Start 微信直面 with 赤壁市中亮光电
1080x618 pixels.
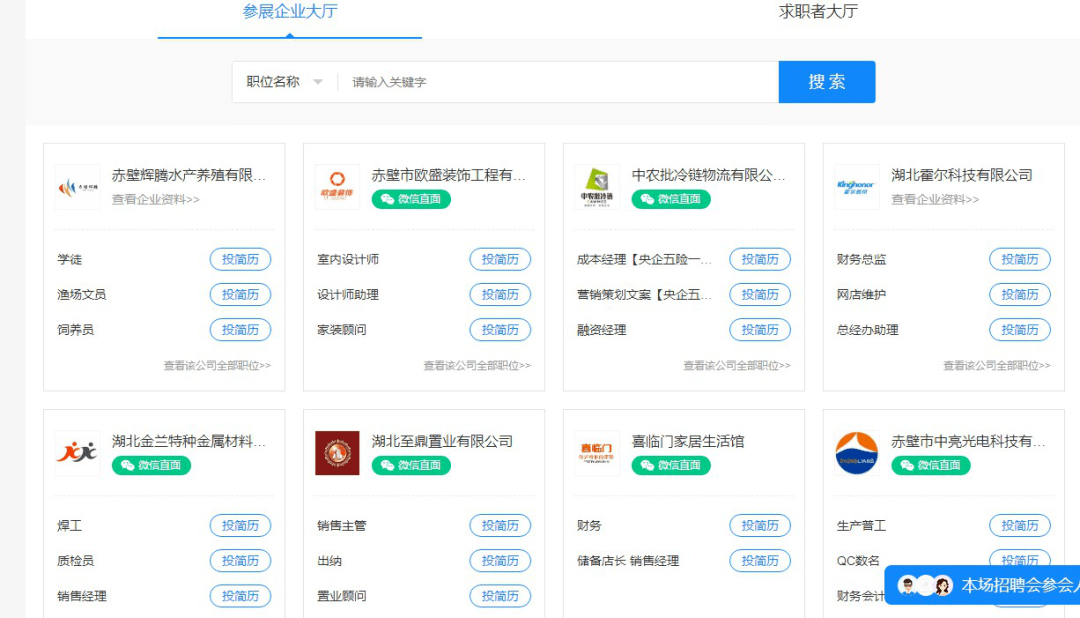coord(931,465)
